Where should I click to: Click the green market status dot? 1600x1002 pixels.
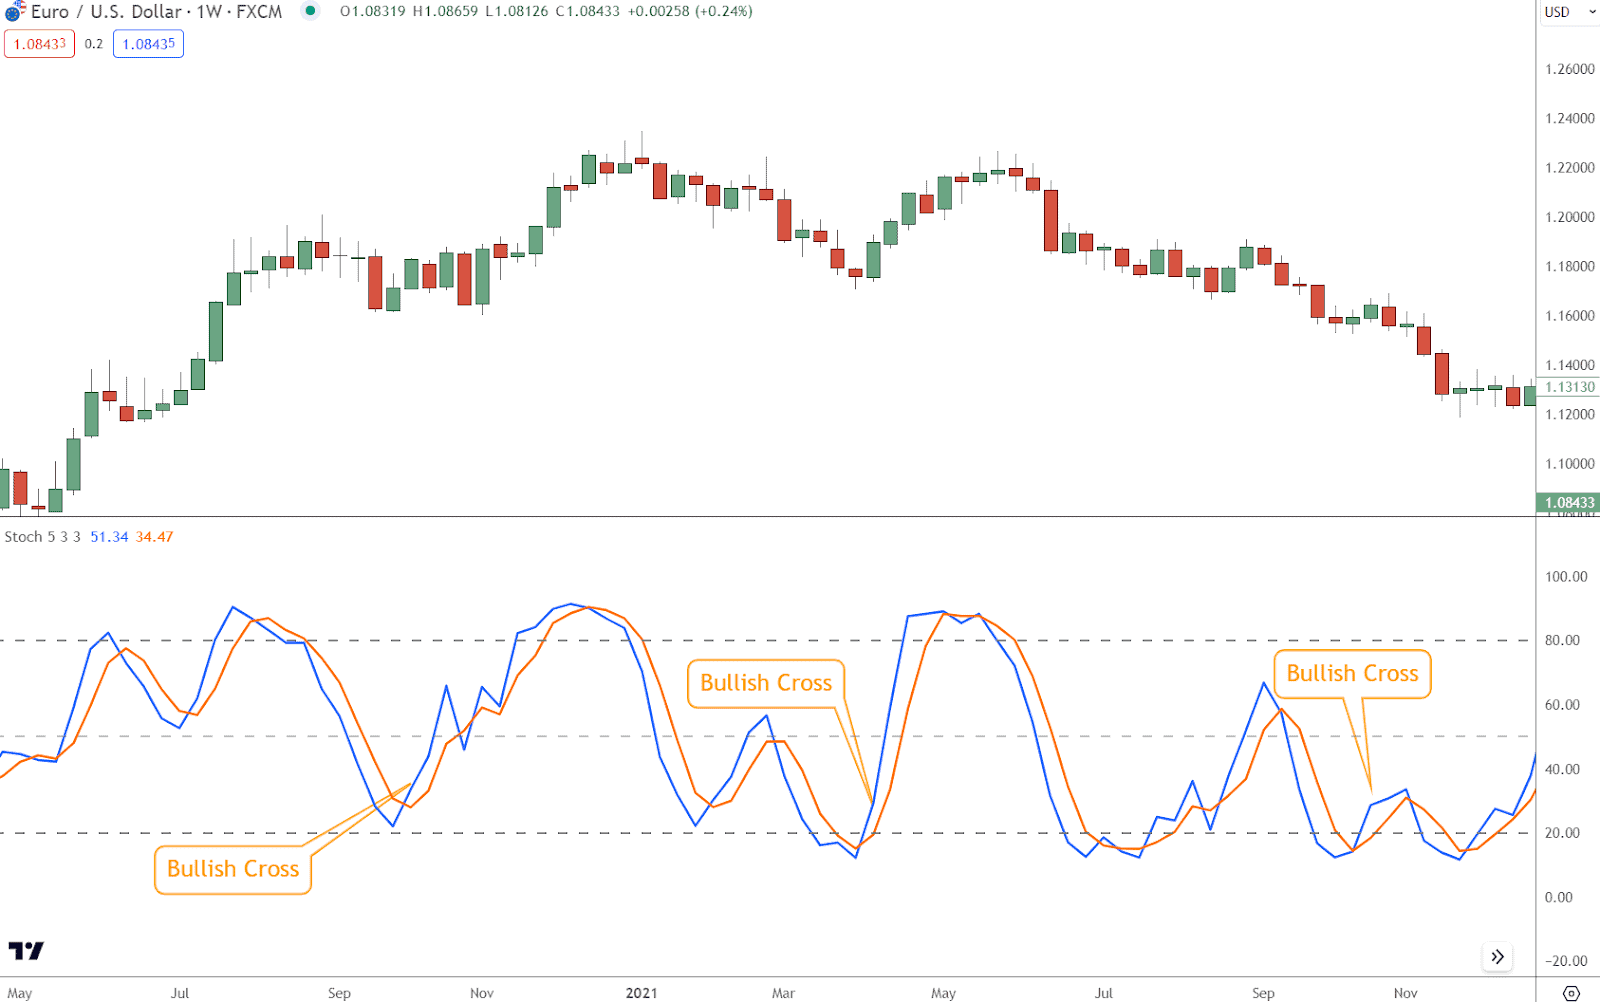[x=311, y=11]
